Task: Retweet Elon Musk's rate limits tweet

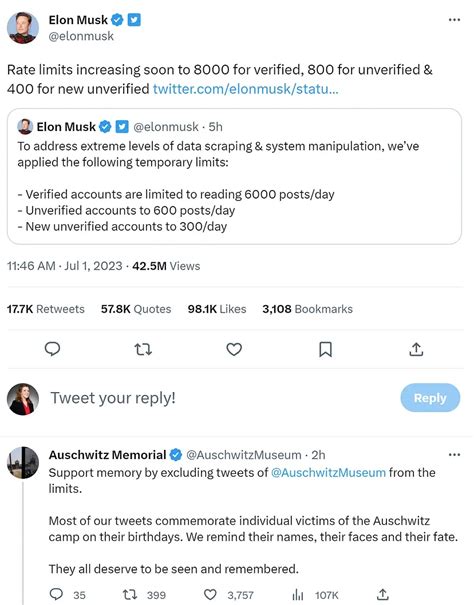Action: pyautogui.click(x=143, y=350)
